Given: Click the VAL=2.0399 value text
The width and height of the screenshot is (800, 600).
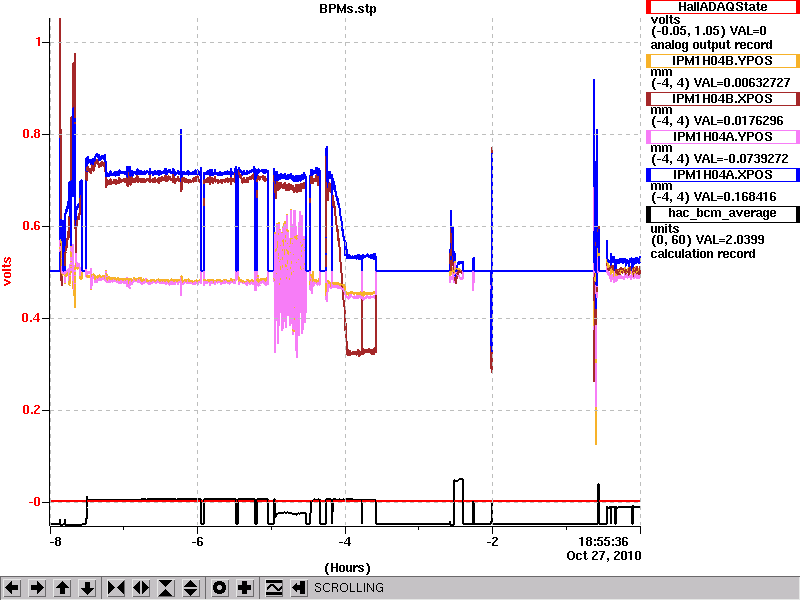Looking at the screenshot, I should (728, 240).
